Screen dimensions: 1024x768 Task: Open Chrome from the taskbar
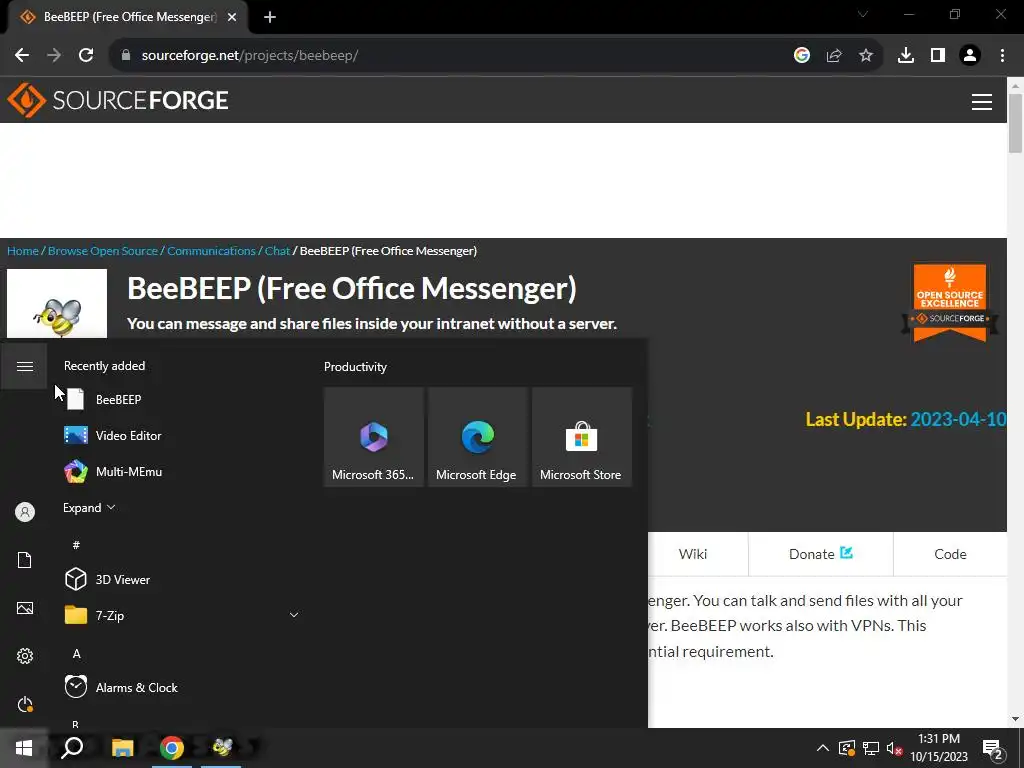click(172, 748)
